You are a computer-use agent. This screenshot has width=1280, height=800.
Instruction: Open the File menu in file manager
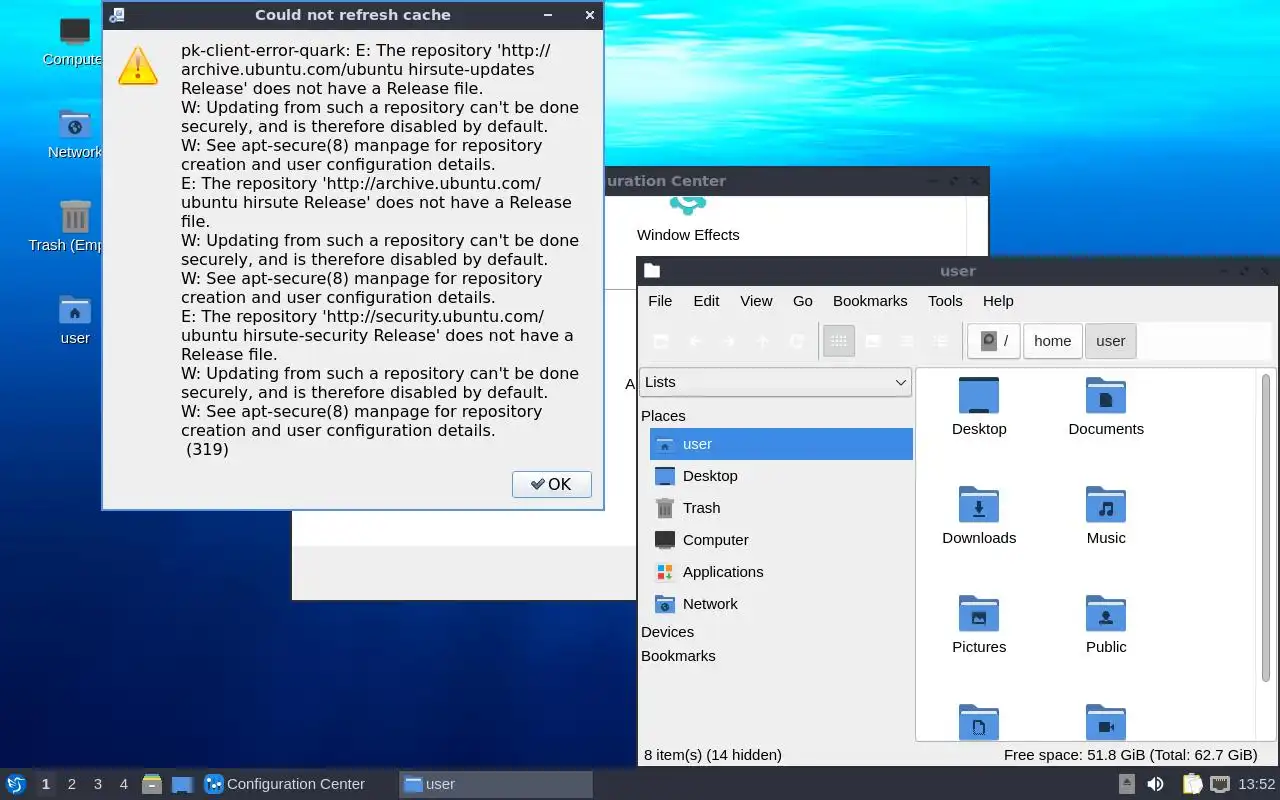pyautogui.click(x=660, y=301)
